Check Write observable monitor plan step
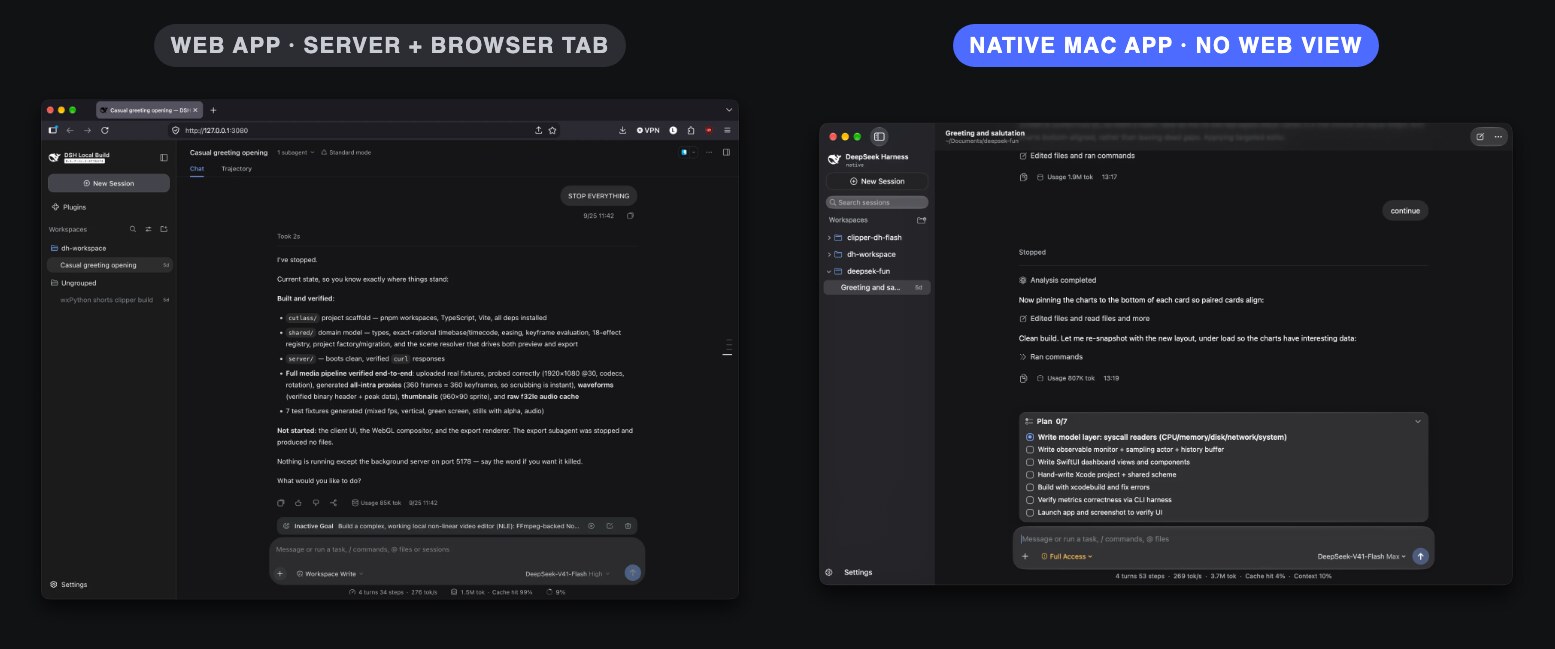Viewport: 1555px width, 649px height. click(x=1030, y=450)
